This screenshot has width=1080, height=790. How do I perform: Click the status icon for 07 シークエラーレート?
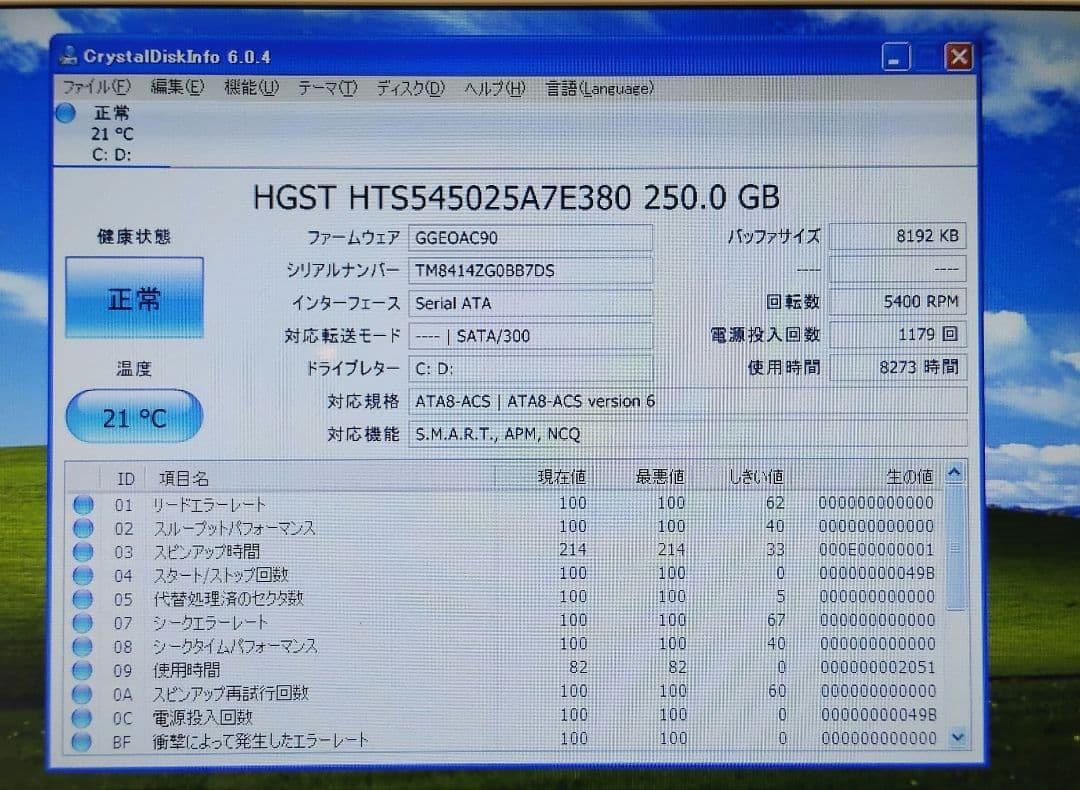[x=83, y=623]
